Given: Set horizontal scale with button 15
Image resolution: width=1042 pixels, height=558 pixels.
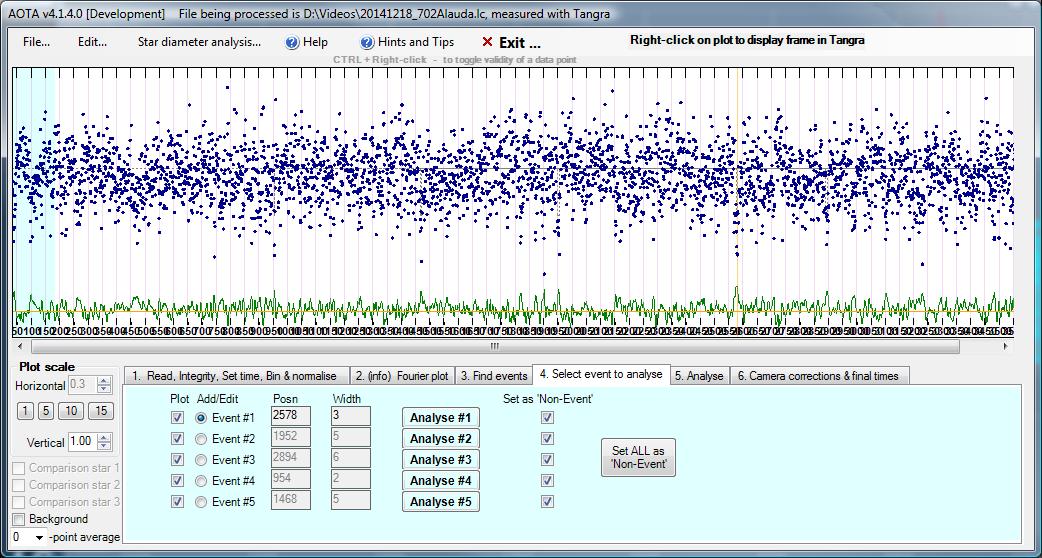Looking at the screenshot, I should pos(101,411).
